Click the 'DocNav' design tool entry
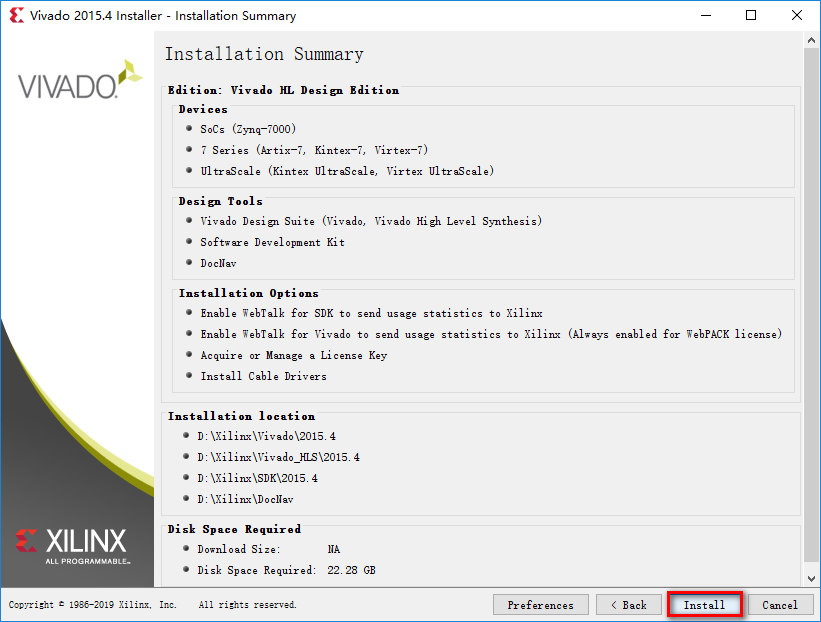The width and height of the screenshot is (821, 622). point(218,263)
